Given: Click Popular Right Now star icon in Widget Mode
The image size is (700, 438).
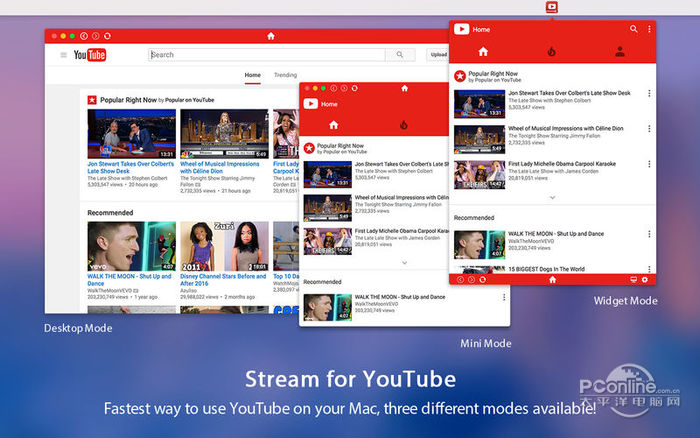Looking at the screenshot, I should click(460, 76).
